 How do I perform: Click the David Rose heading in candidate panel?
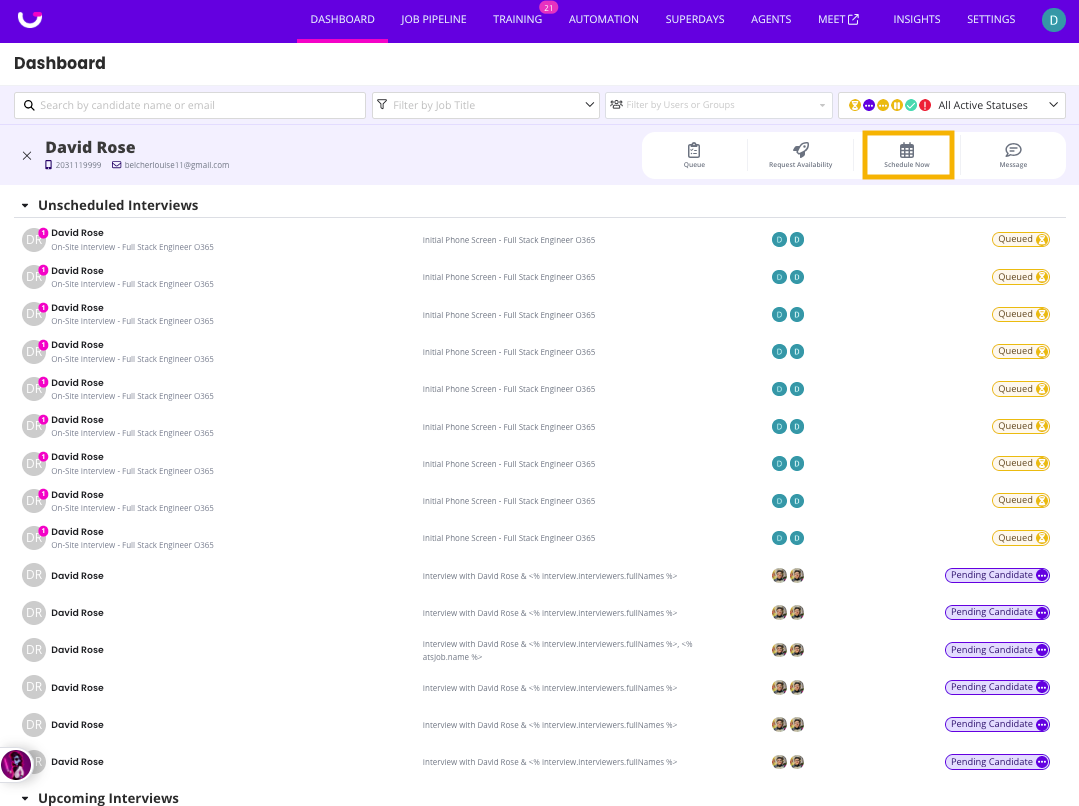point(90,147)
